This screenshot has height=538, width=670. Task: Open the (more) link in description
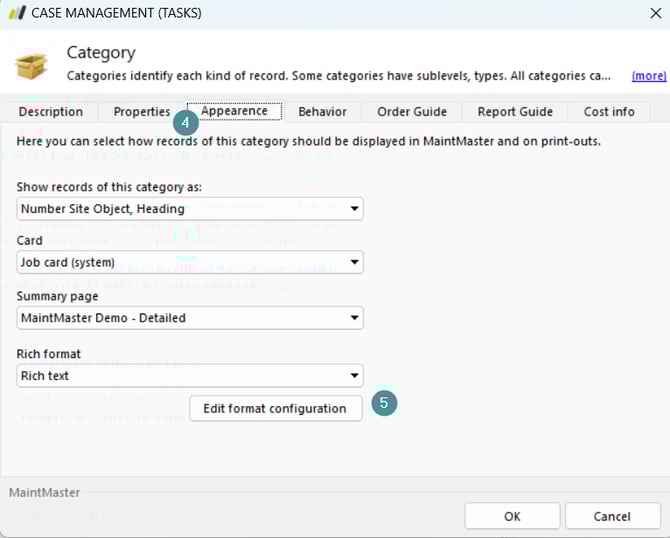point(648,76)
